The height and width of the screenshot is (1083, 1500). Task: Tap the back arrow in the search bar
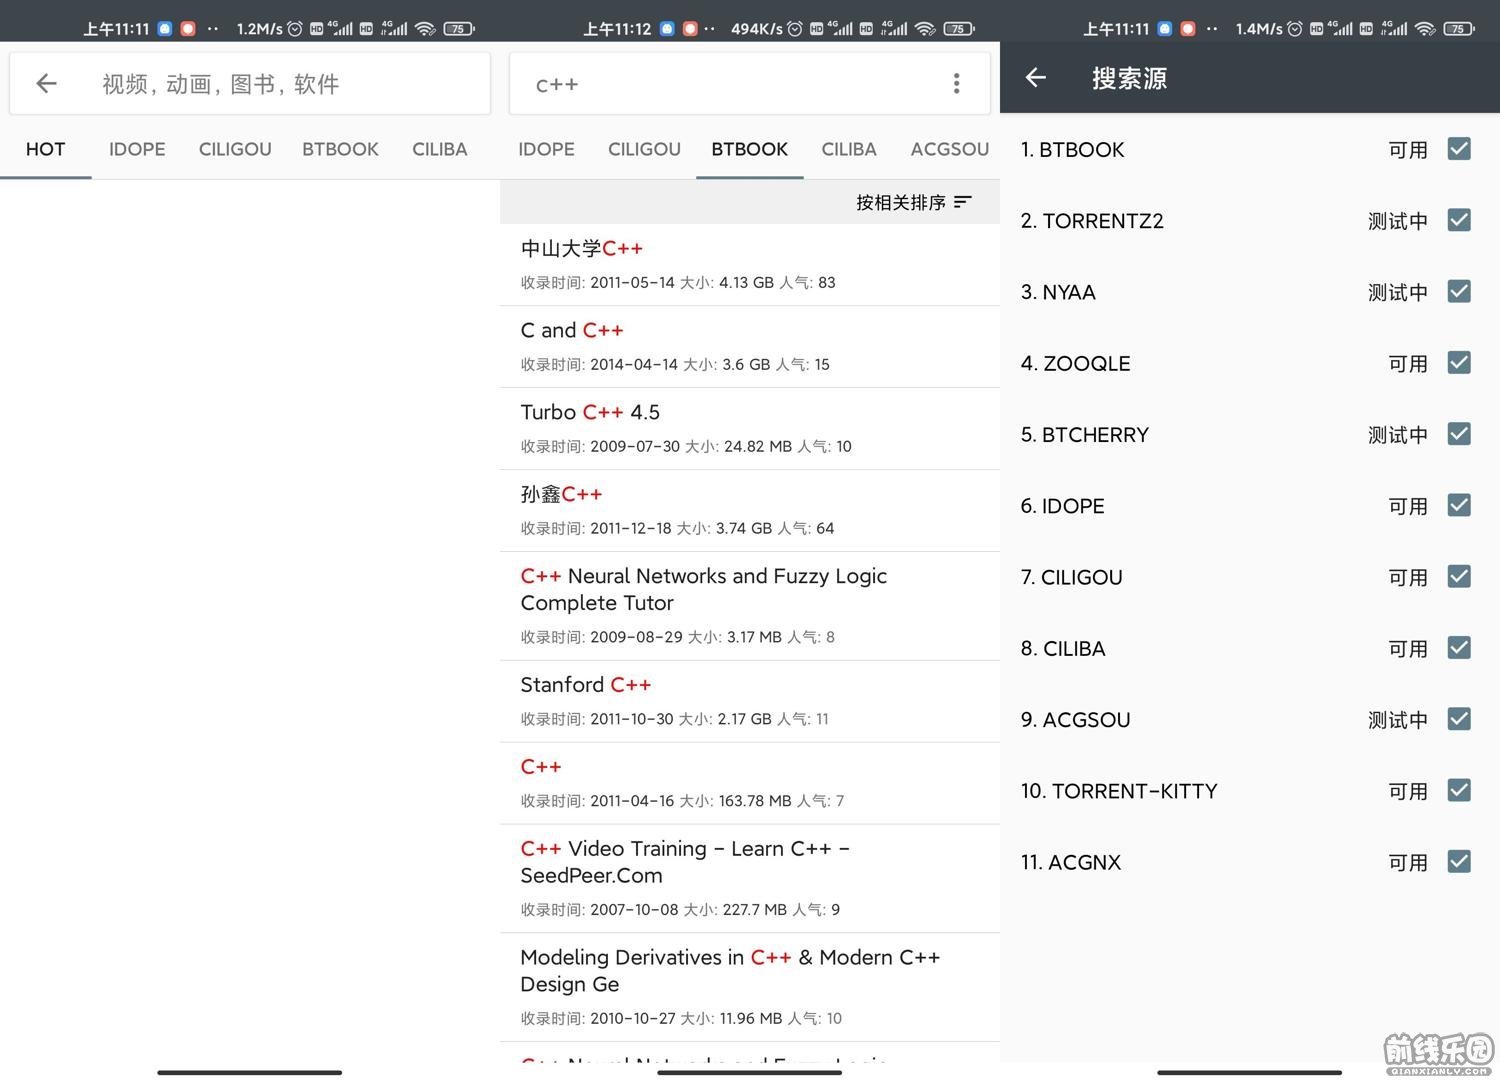click(x=46, y=84)
